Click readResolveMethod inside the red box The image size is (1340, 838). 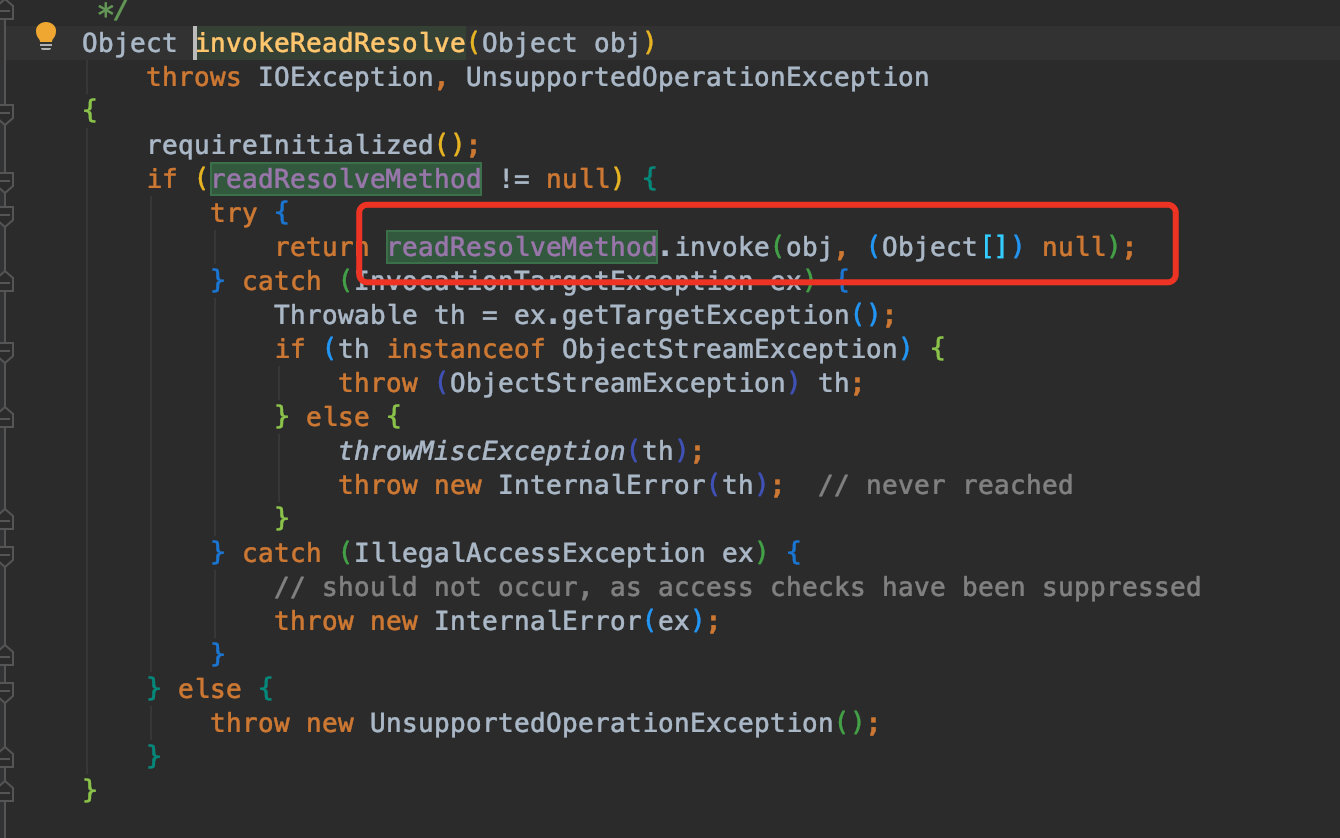click(522, 247)
